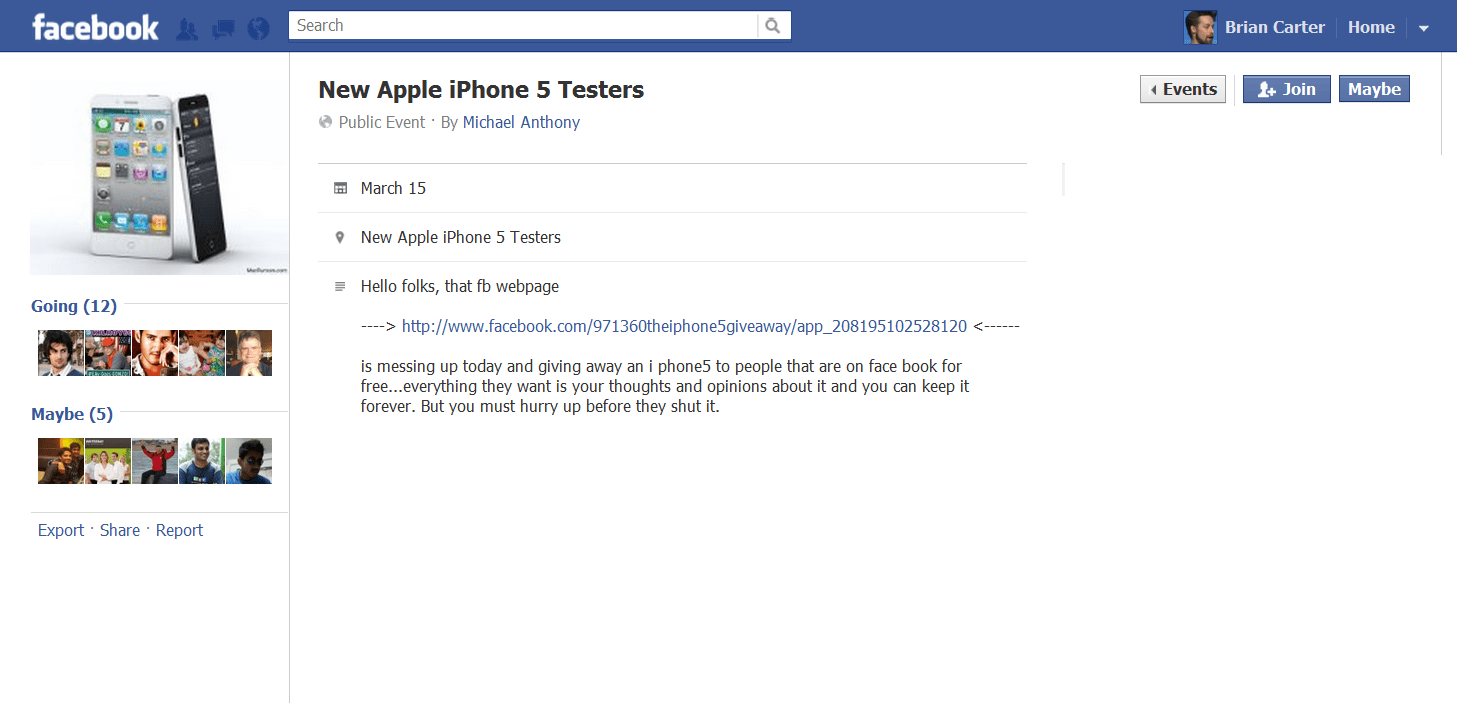View the Maybe (5) guest list
Screen dimensions: 1457x703
pos(72,414)
